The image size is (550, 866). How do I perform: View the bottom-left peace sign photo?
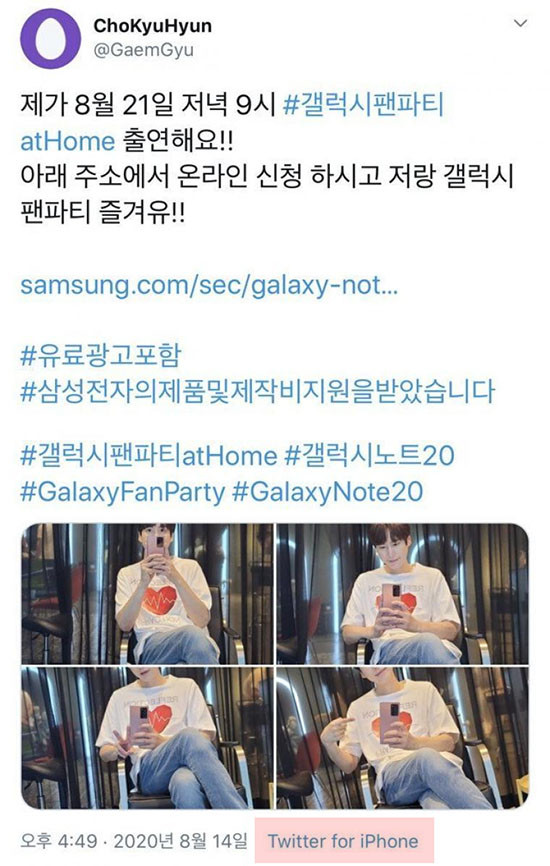point(147,738)
